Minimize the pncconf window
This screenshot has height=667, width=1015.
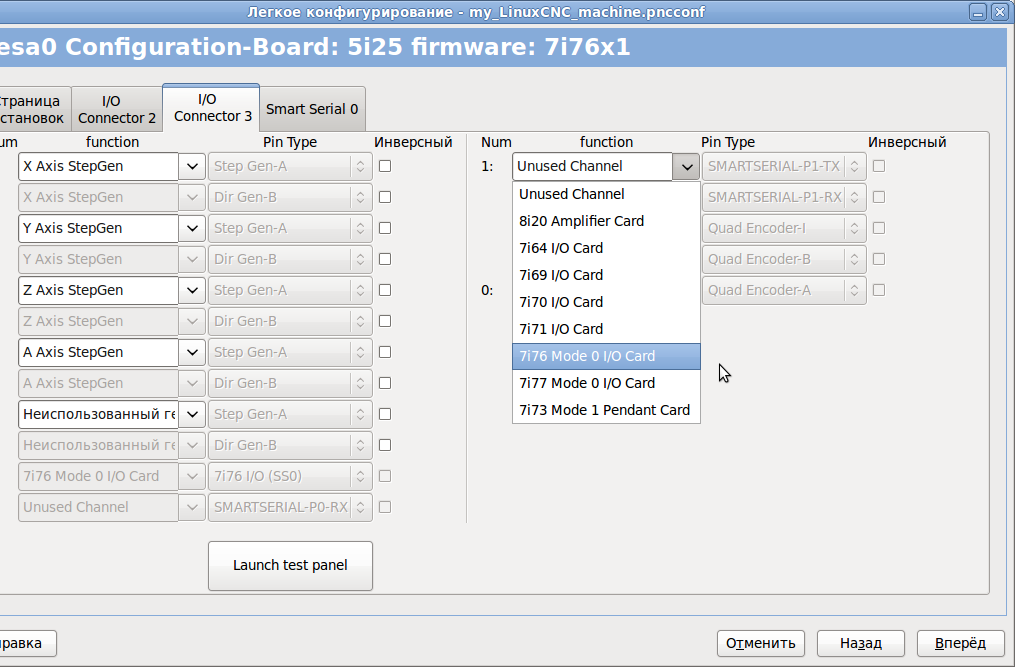click(978, 12)
